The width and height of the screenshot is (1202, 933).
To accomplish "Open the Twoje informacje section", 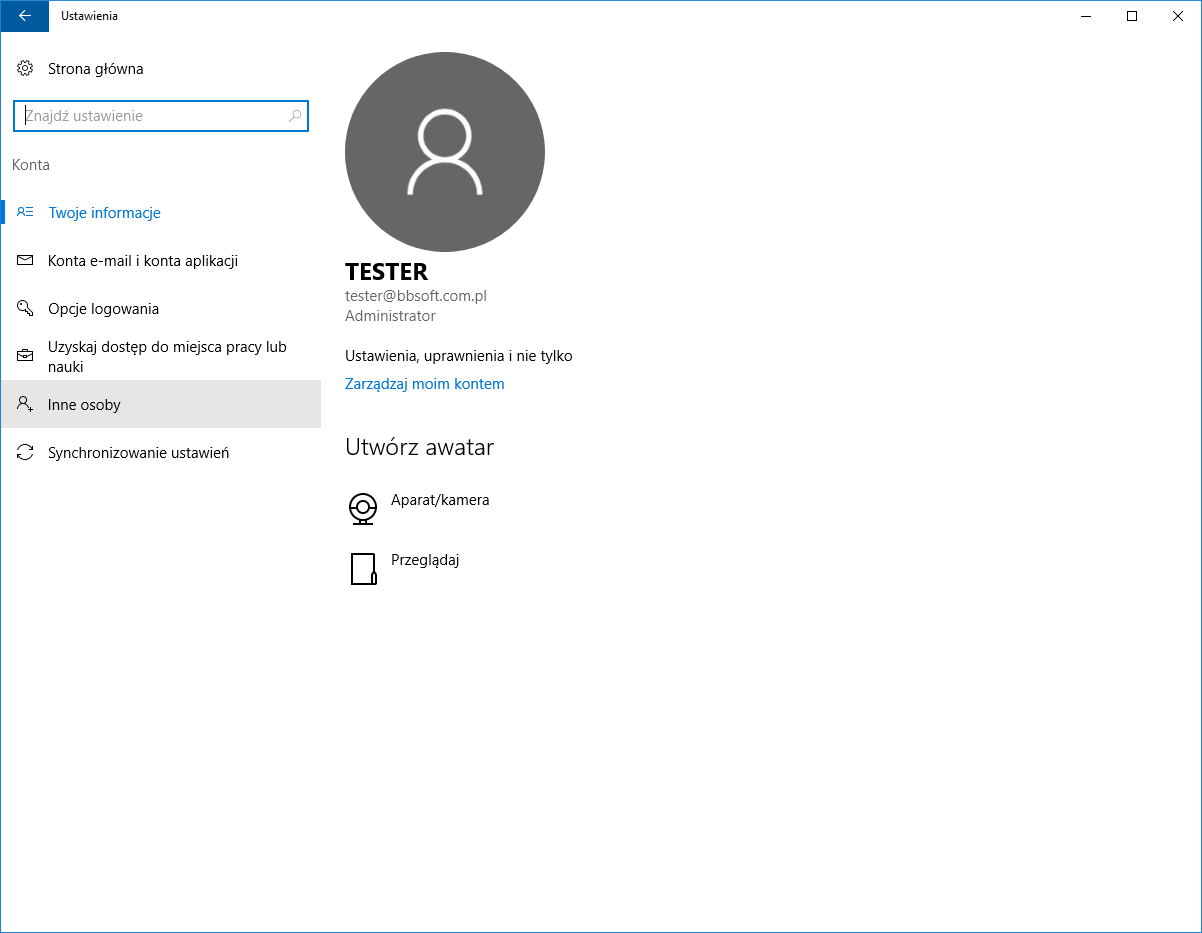I will (104, 213).
